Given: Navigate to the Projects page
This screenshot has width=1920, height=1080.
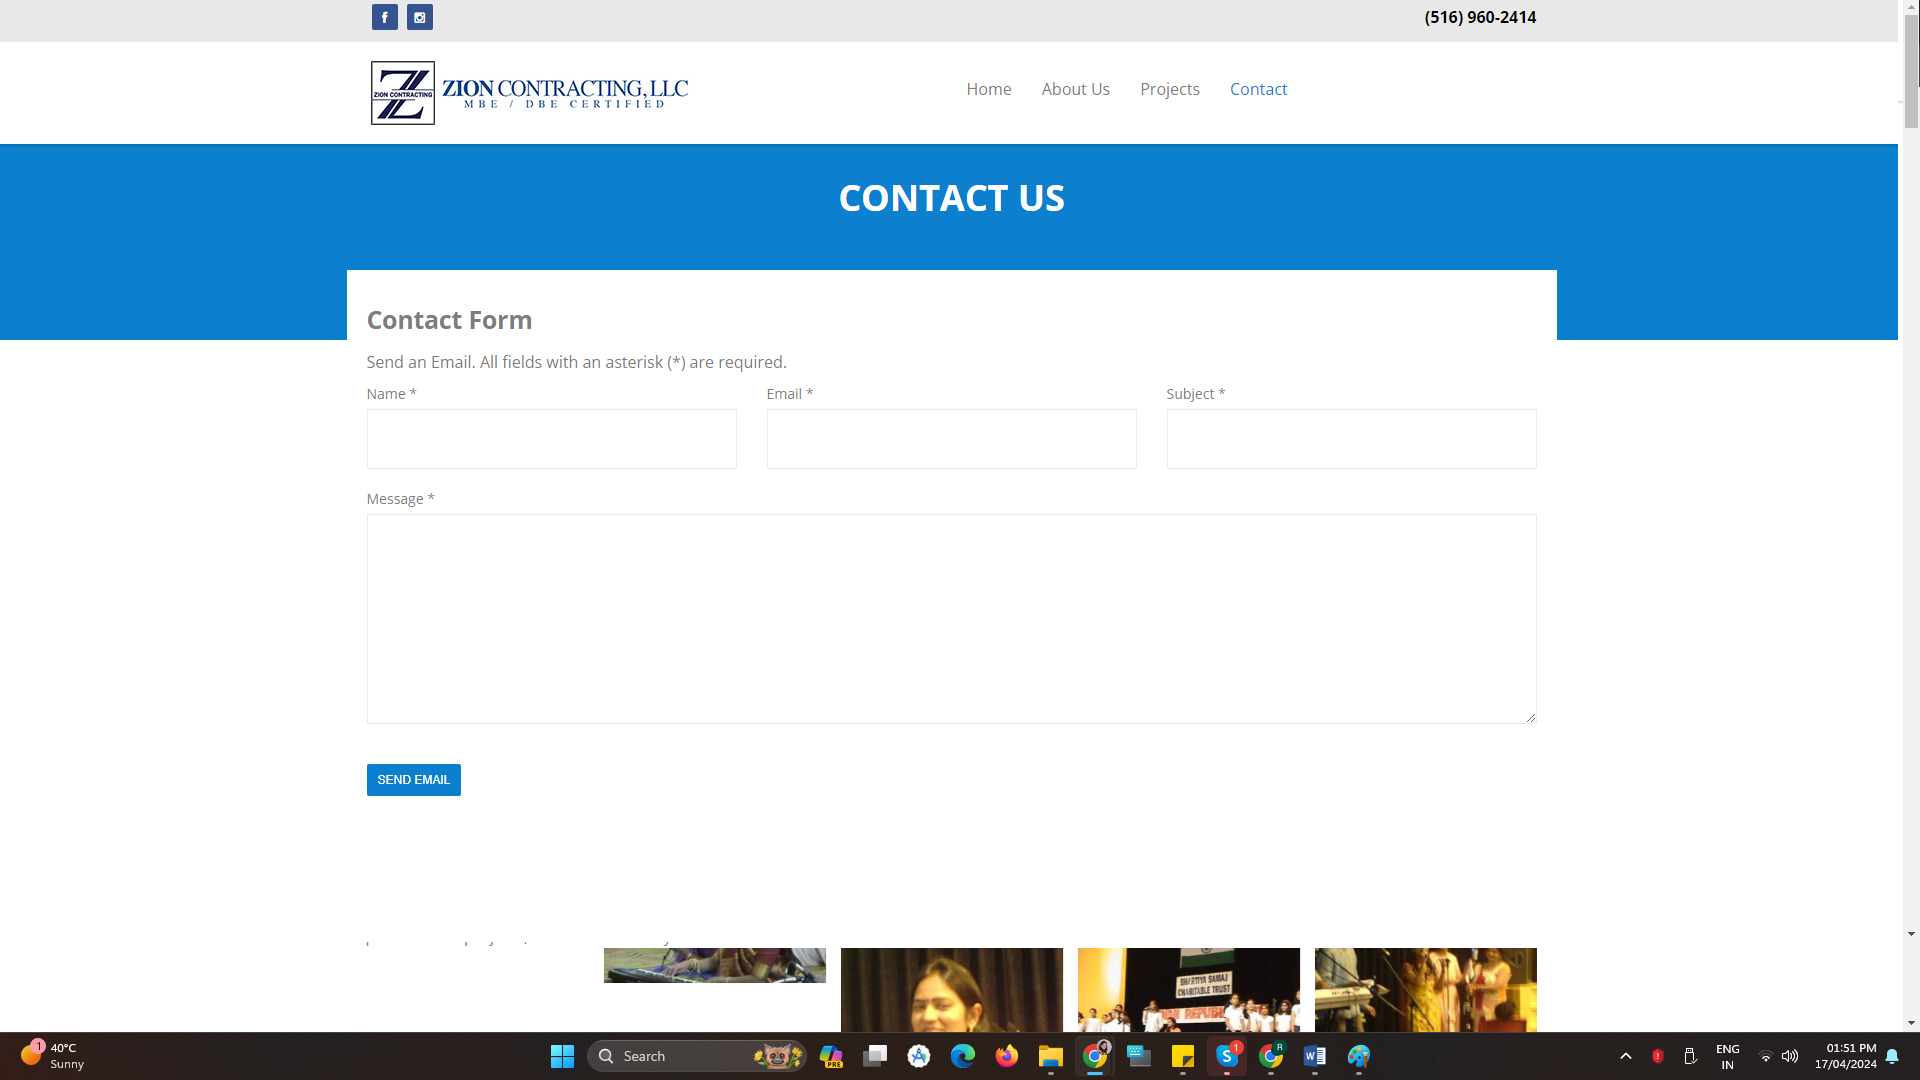Looking at the screenshot, I should [x=1169, y=89].
